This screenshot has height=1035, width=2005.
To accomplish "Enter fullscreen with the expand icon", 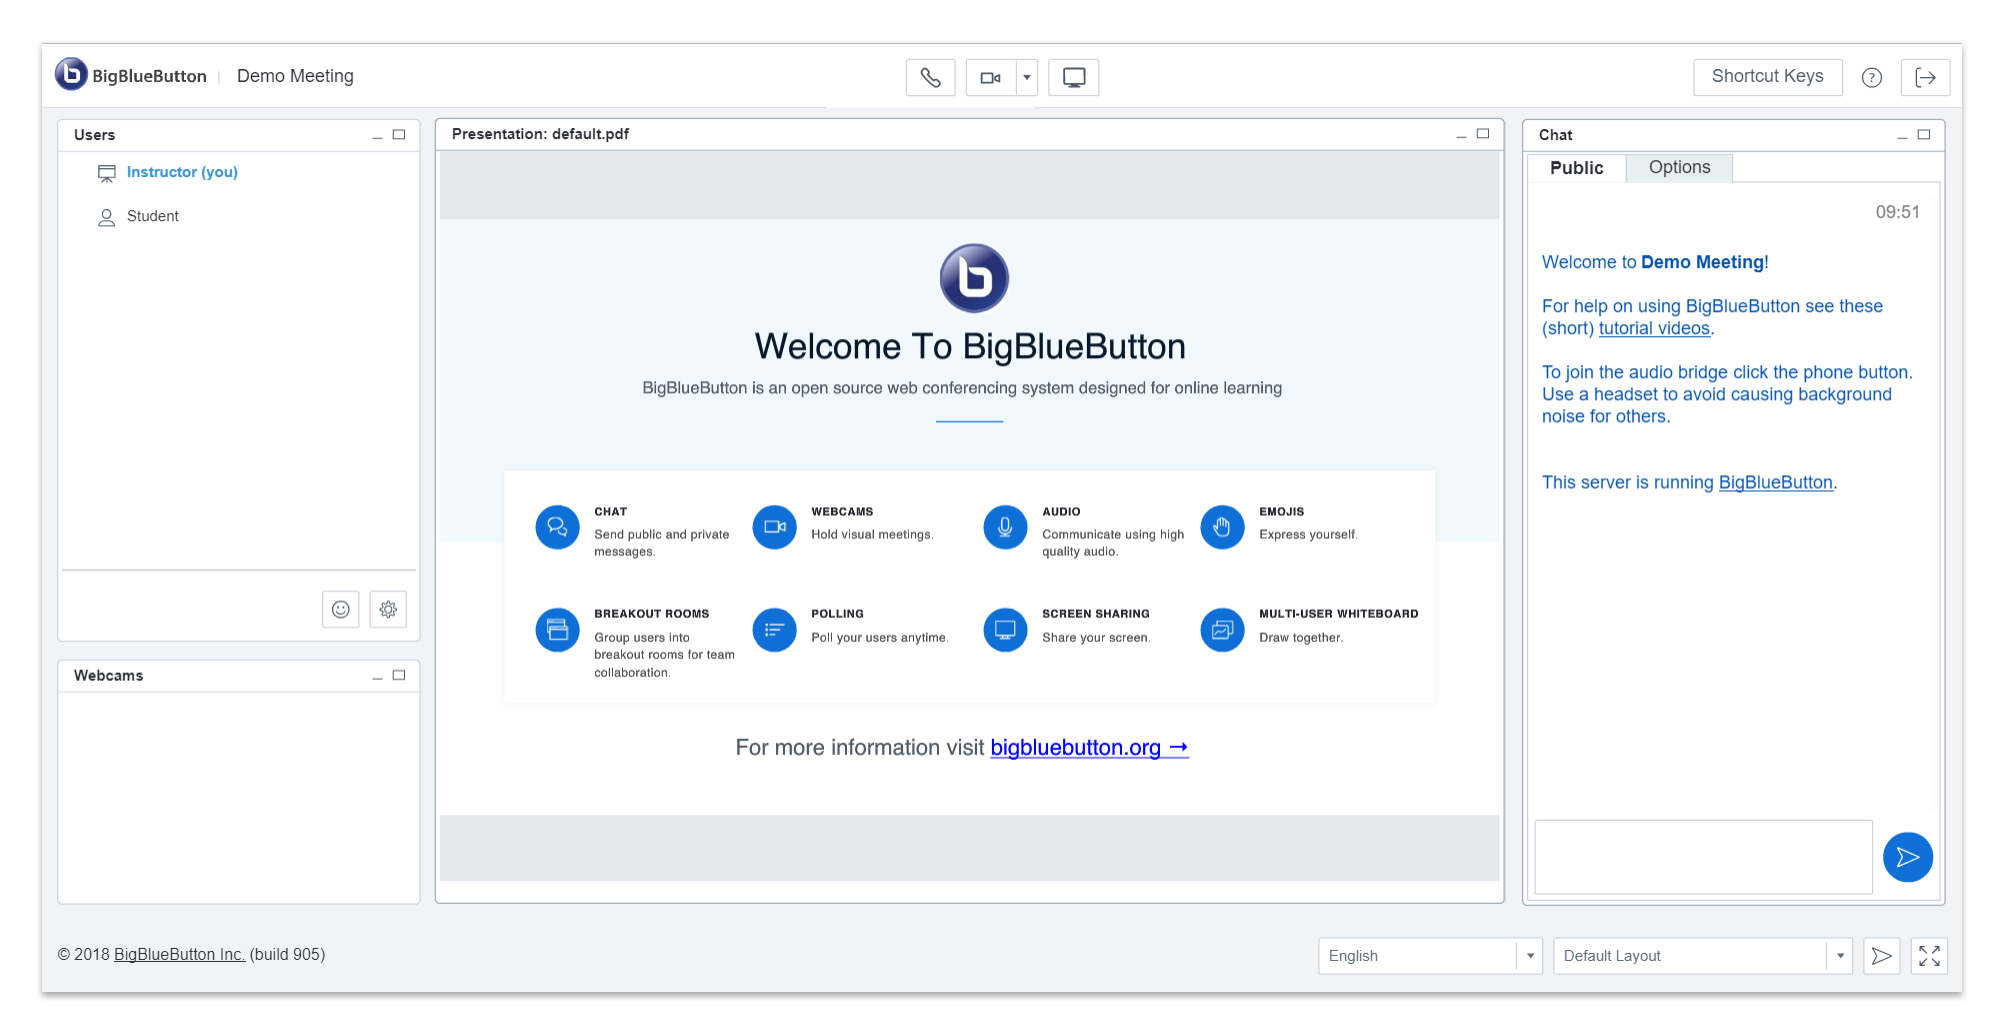I will [x=1929, y=955].
